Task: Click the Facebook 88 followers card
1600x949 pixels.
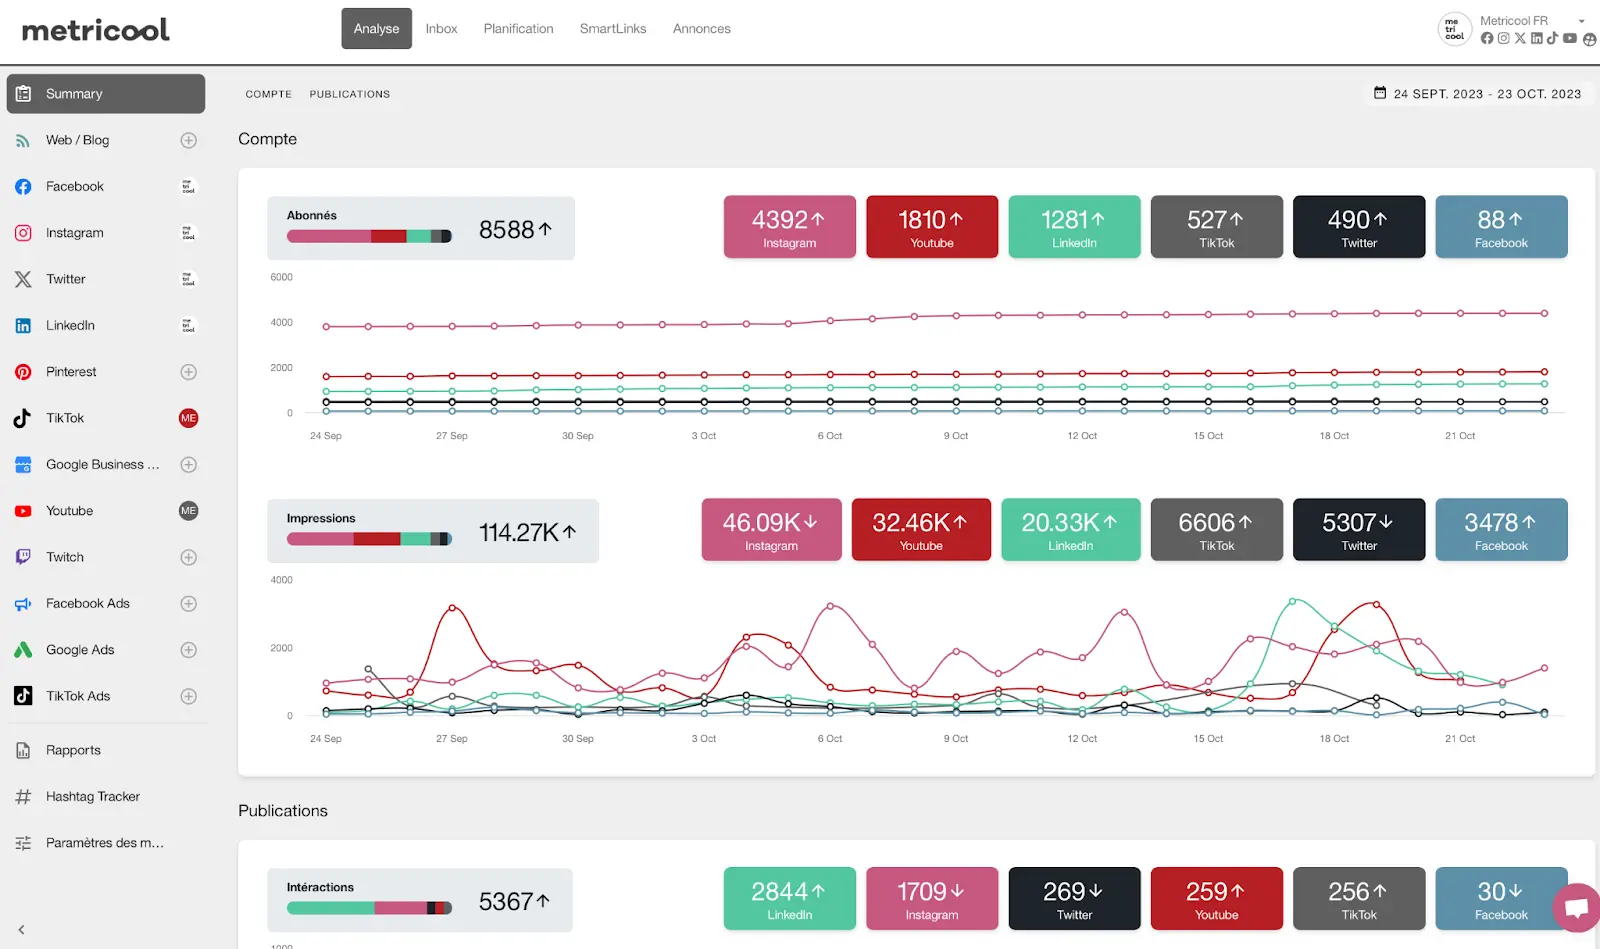Action: tap(1501, 227)
